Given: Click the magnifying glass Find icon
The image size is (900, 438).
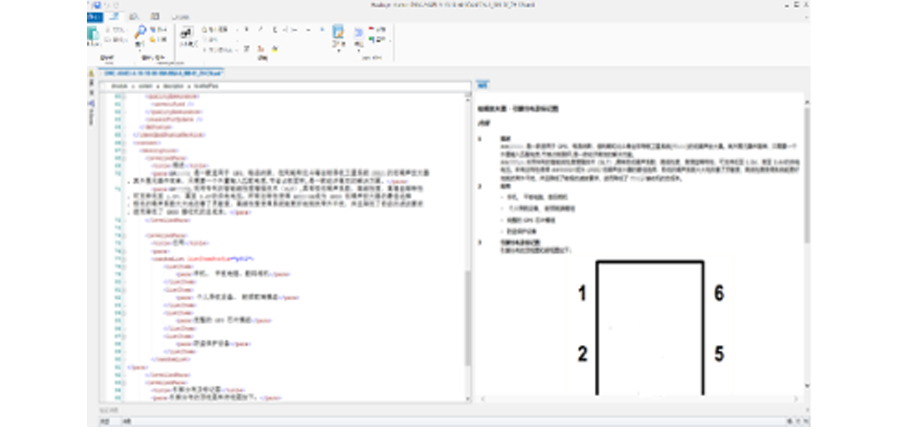Looking at the screenshot, I should (140, 34).
